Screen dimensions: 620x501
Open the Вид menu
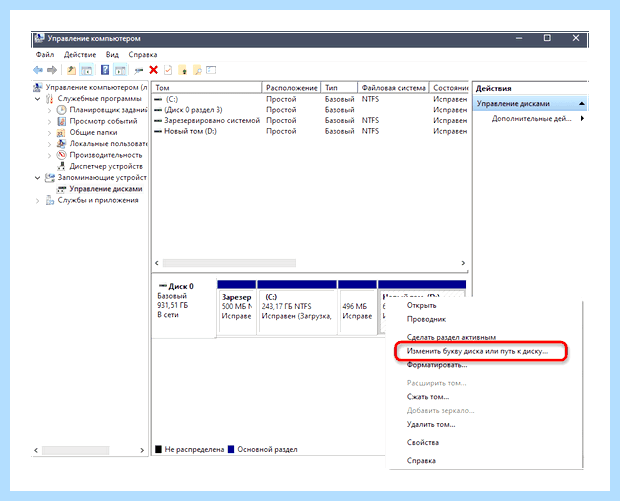(x=112, y=55)
